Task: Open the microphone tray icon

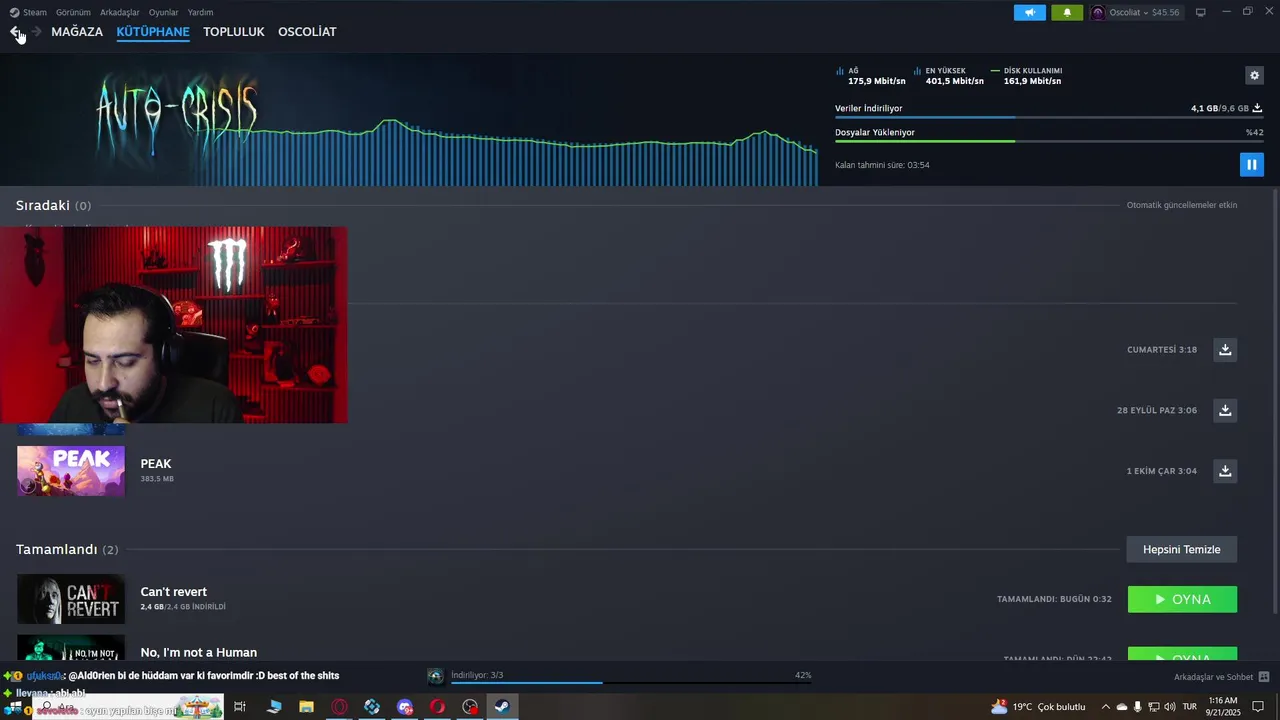Action: coord(1137,707)
